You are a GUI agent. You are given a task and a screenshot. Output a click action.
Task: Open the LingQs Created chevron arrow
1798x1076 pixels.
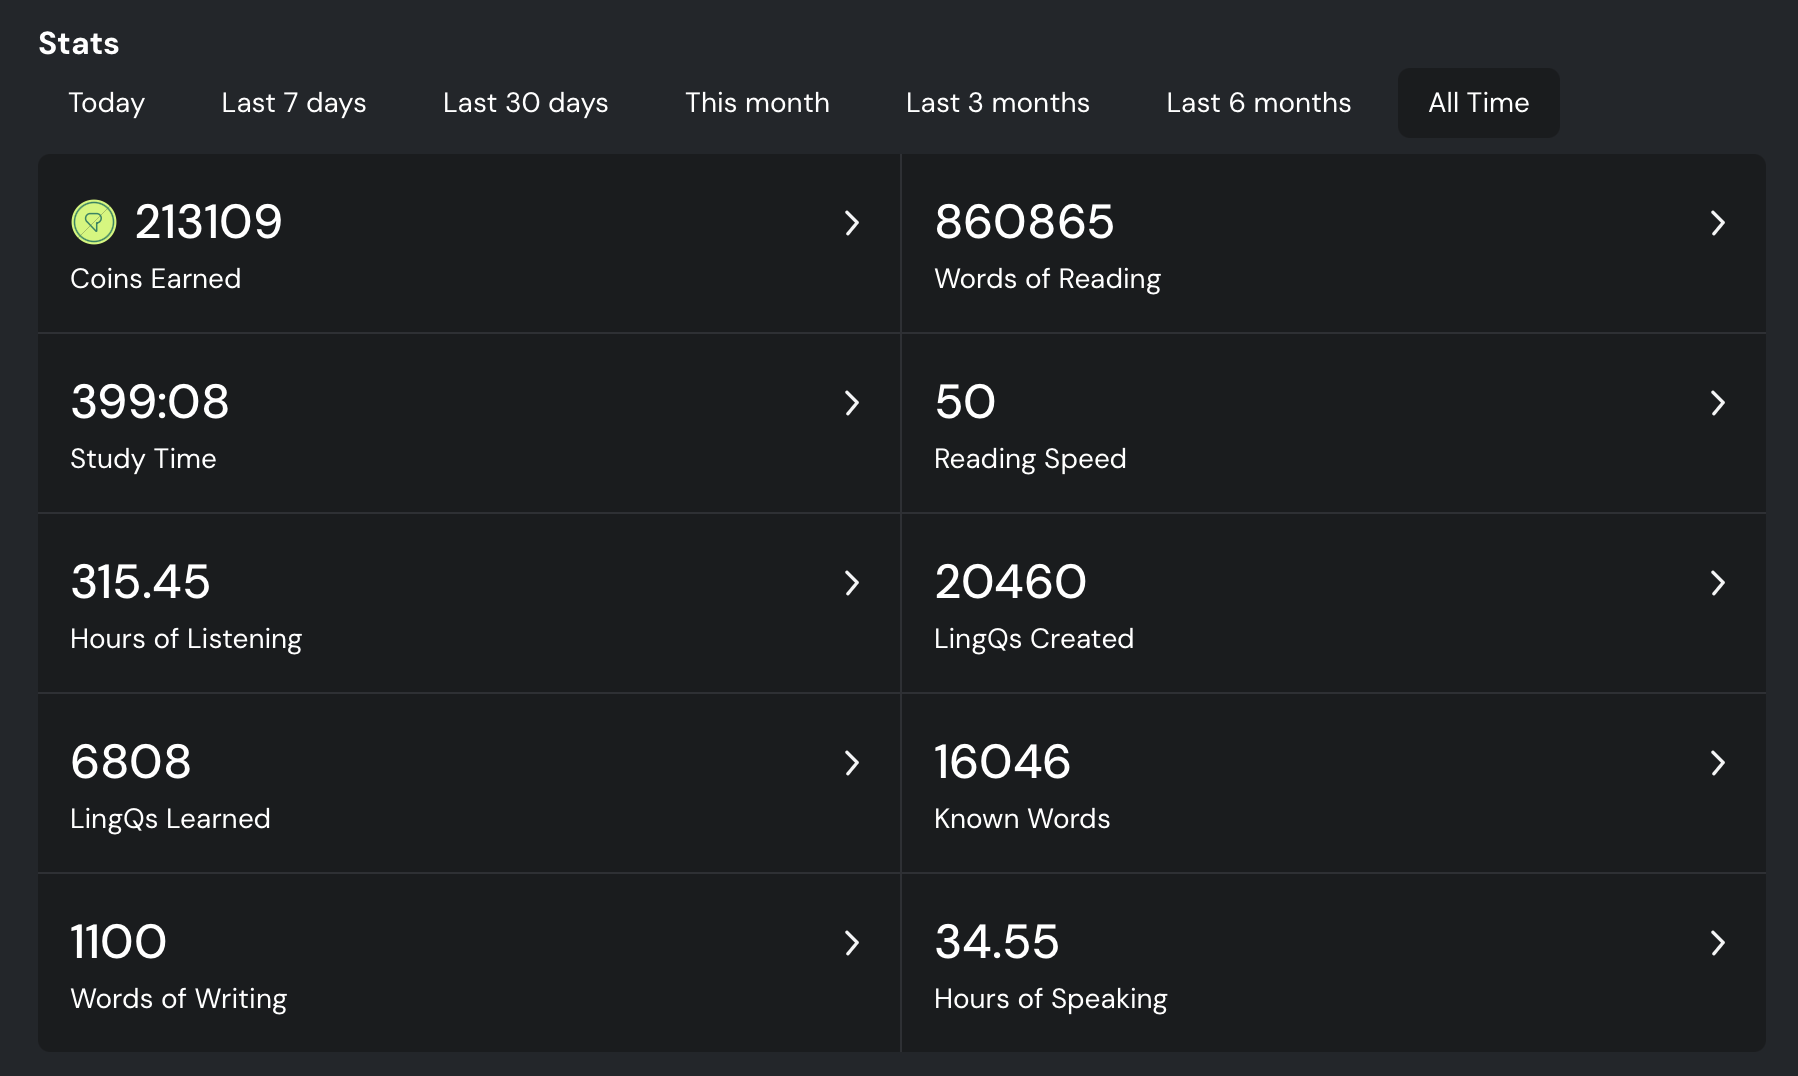tap(1718, 583)
